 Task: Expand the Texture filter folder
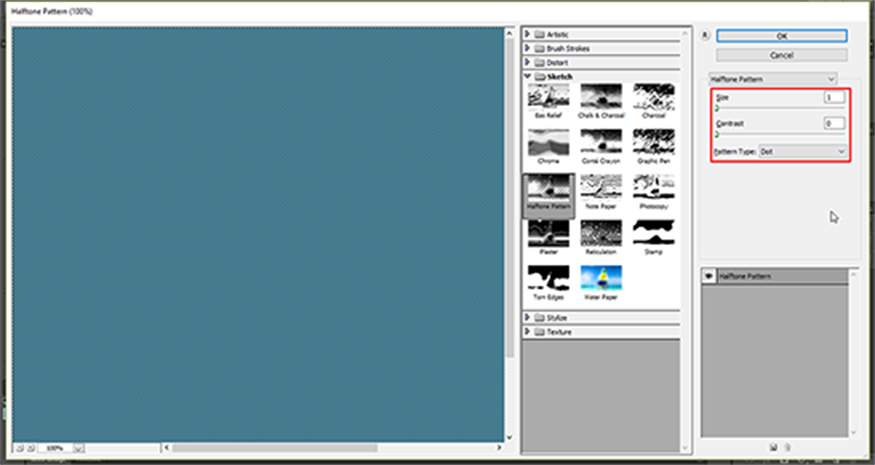[x=527, y=332]
